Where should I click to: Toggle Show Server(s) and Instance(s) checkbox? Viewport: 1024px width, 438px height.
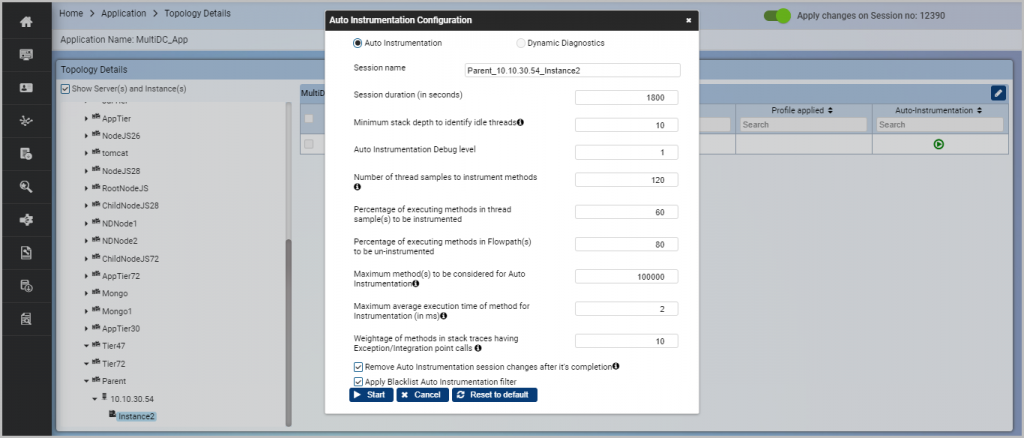coord(65,89)
